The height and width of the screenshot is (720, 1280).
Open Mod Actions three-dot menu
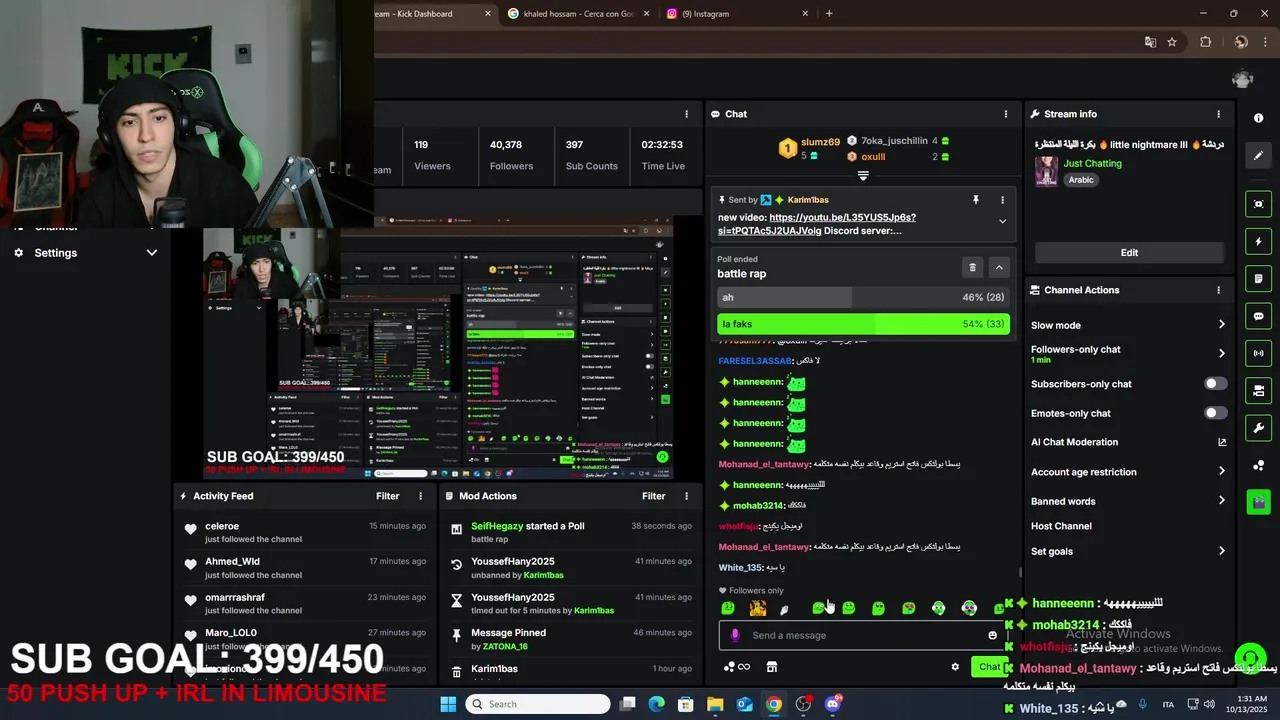(686, 496)
